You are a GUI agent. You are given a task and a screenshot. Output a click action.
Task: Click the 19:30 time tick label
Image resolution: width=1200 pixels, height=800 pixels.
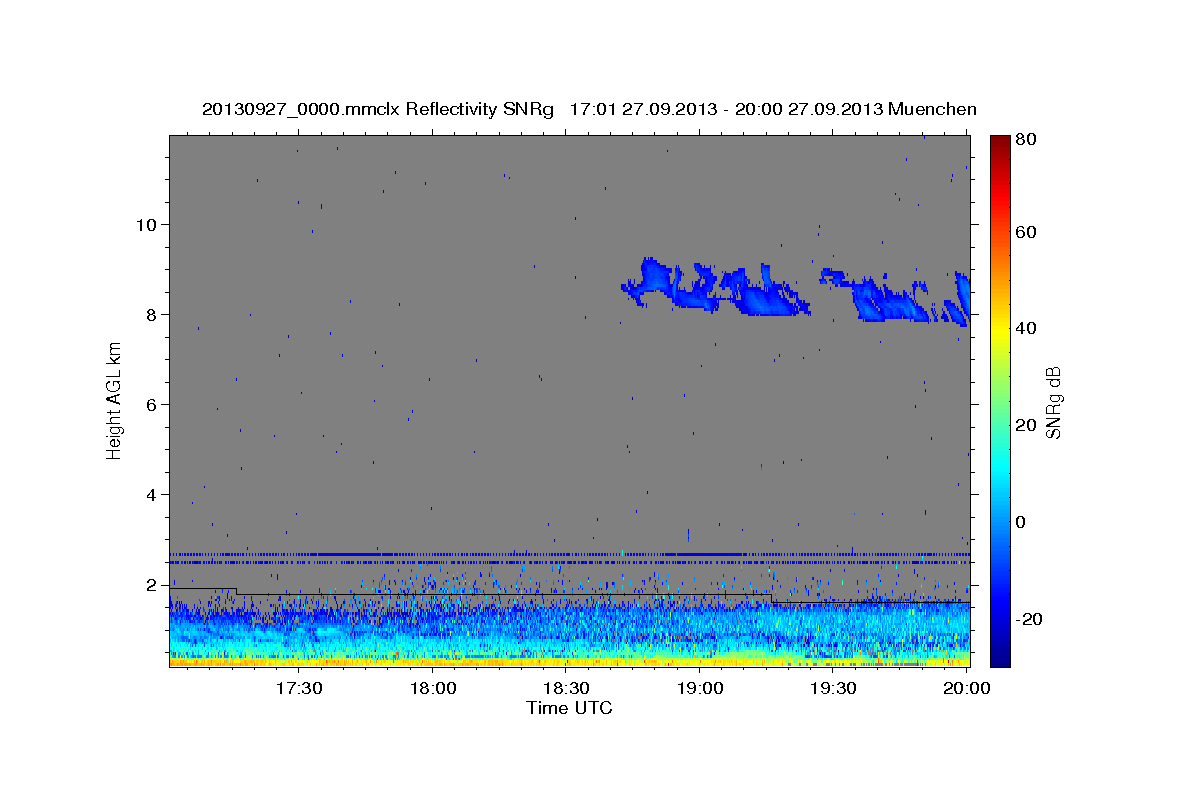coord(833,689)
